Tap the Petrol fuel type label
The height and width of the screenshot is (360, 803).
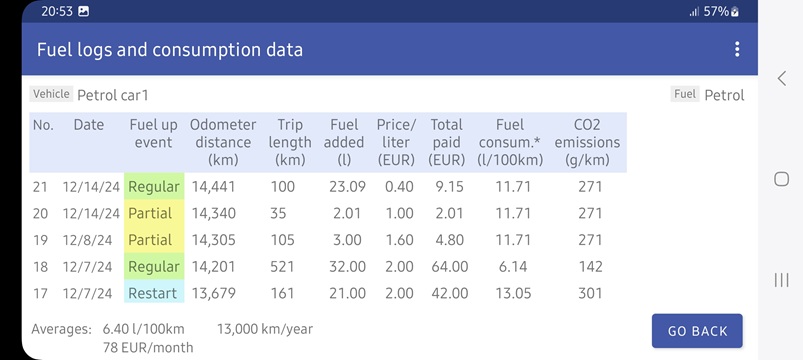[724, 95]
